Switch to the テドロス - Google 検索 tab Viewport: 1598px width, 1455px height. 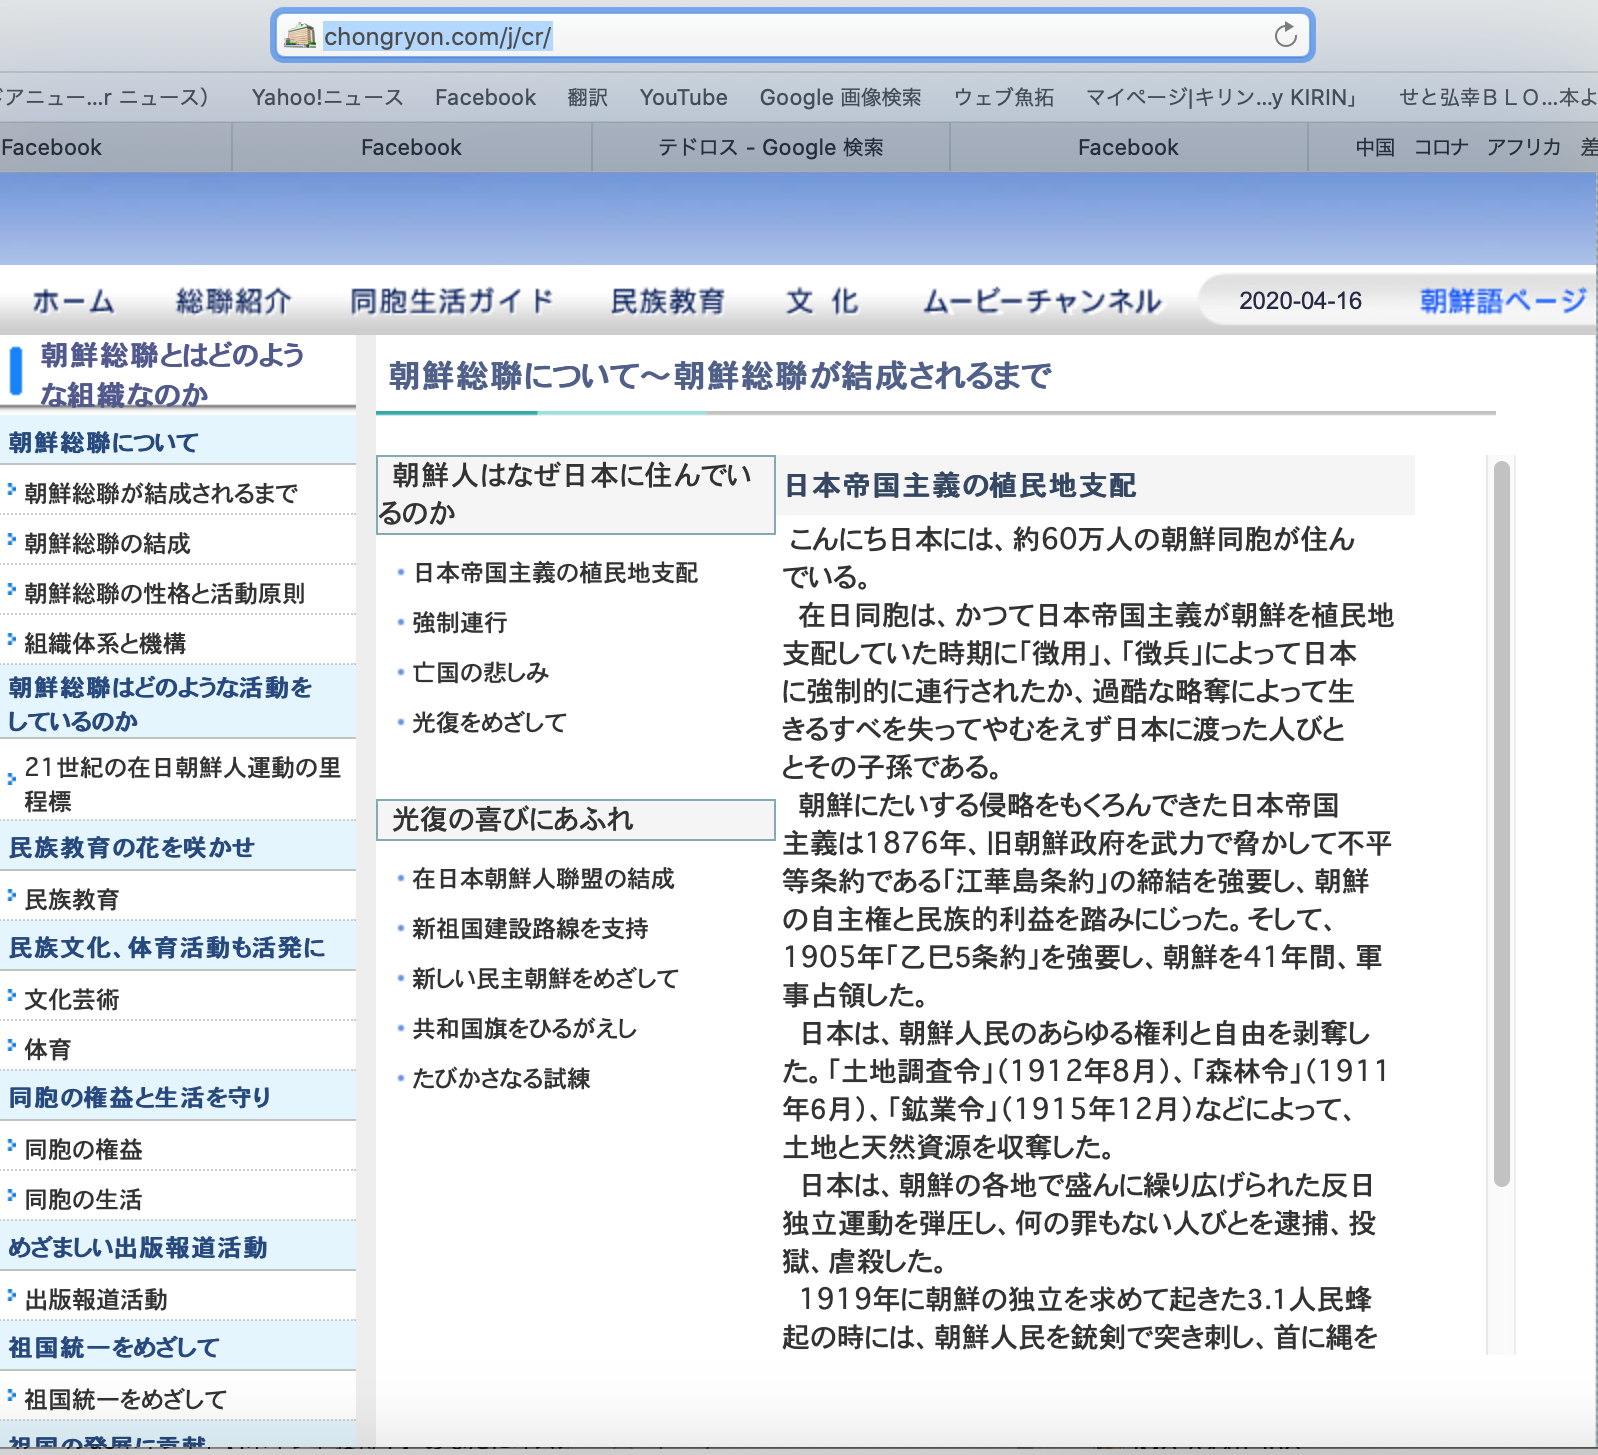coord(770,147)
